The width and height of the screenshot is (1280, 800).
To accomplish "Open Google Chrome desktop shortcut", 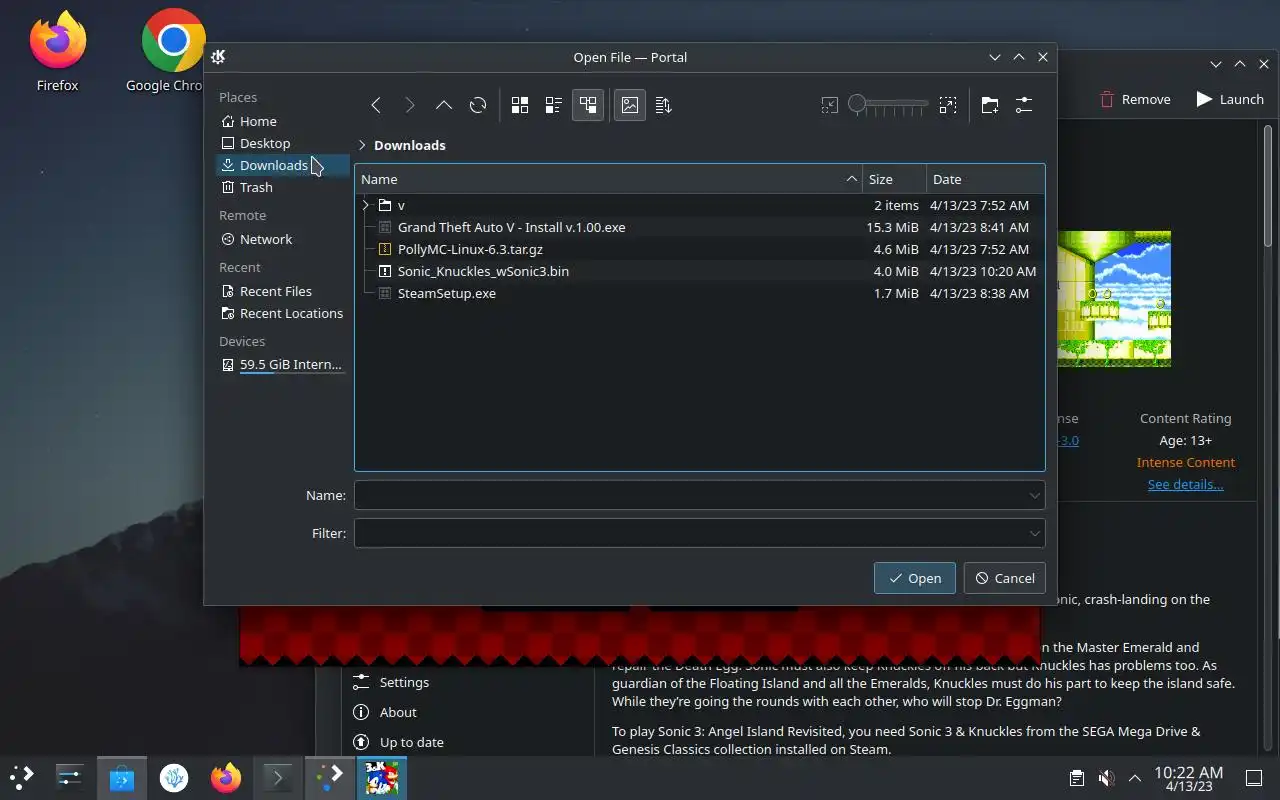I will point(171,52).
